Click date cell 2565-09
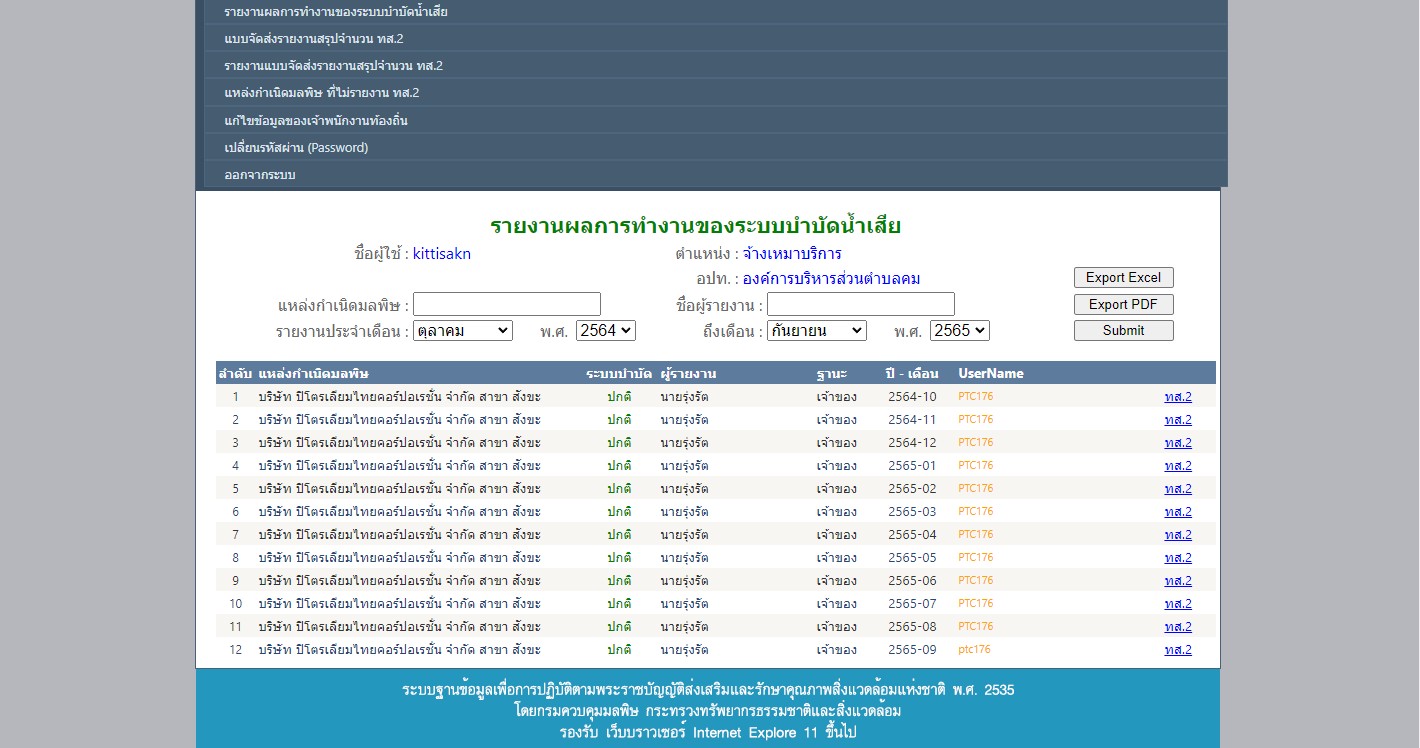Screen dimensions: 1420x748 coord(912,649)
